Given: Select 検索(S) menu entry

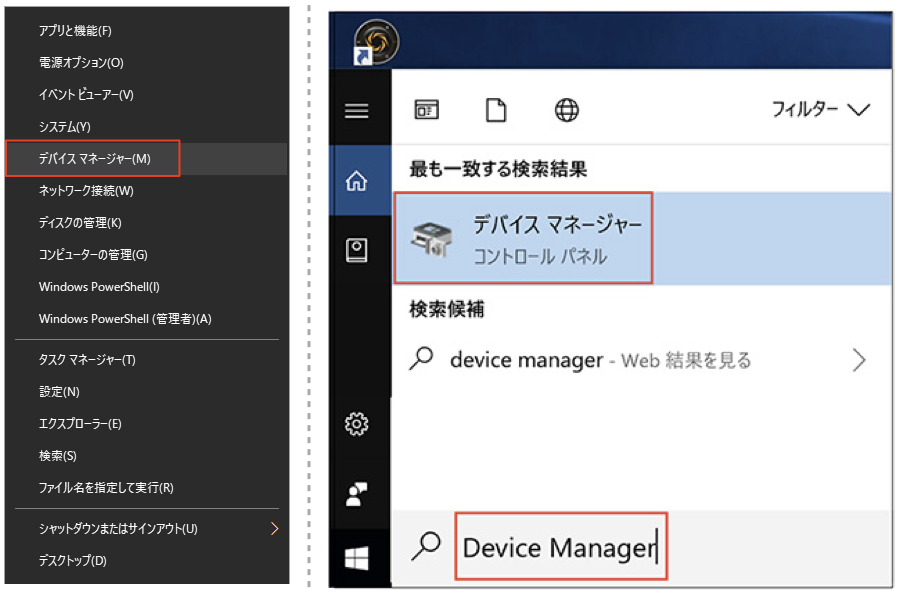Looking at the screenshot, I should pyautogui.click(x=146, y=456).
